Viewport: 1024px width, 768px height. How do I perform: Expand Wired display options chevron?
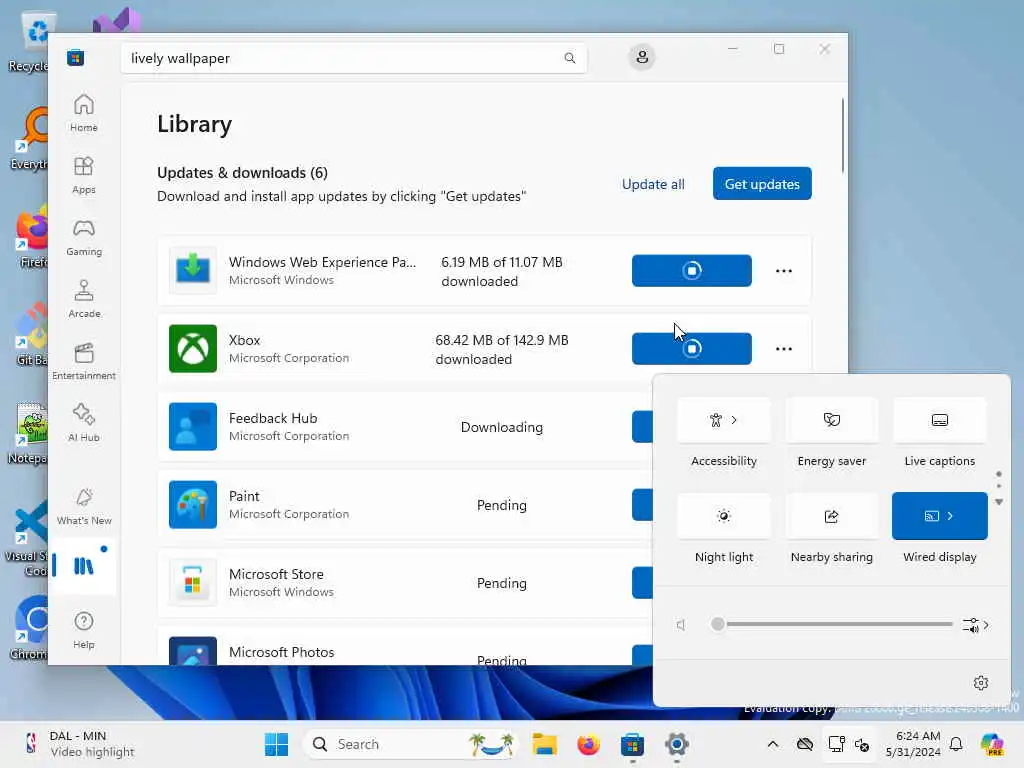[x=951, y=516]
